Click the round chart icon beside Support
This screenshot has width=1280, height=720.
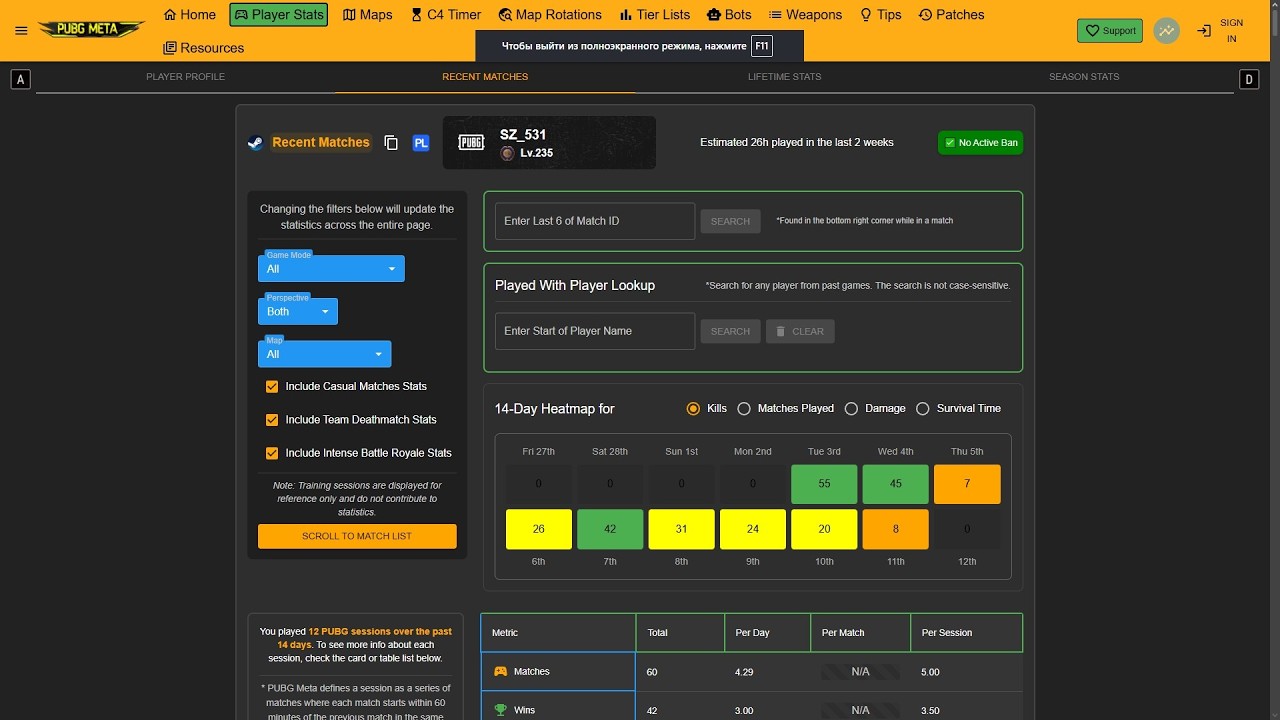(1166, 31)
